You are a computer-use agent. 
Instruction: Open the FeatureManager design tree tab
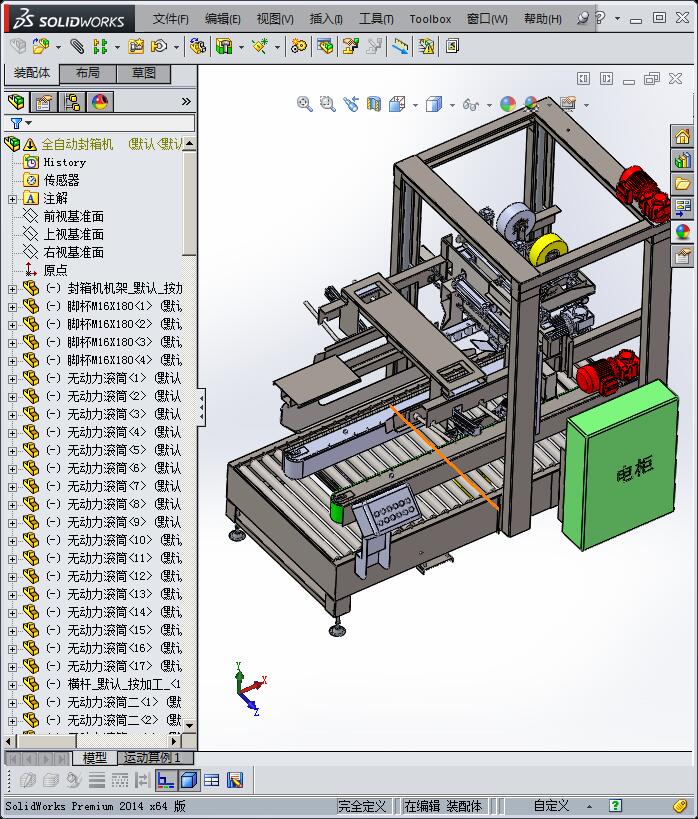[x=16, y=101]
